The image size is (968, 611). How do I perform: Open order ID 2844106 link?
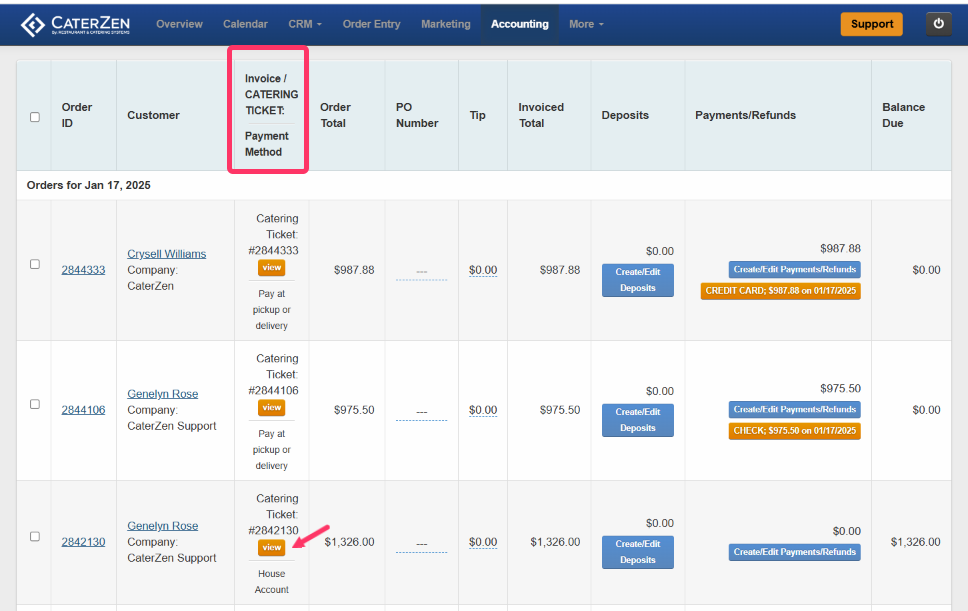click(83, 410)
